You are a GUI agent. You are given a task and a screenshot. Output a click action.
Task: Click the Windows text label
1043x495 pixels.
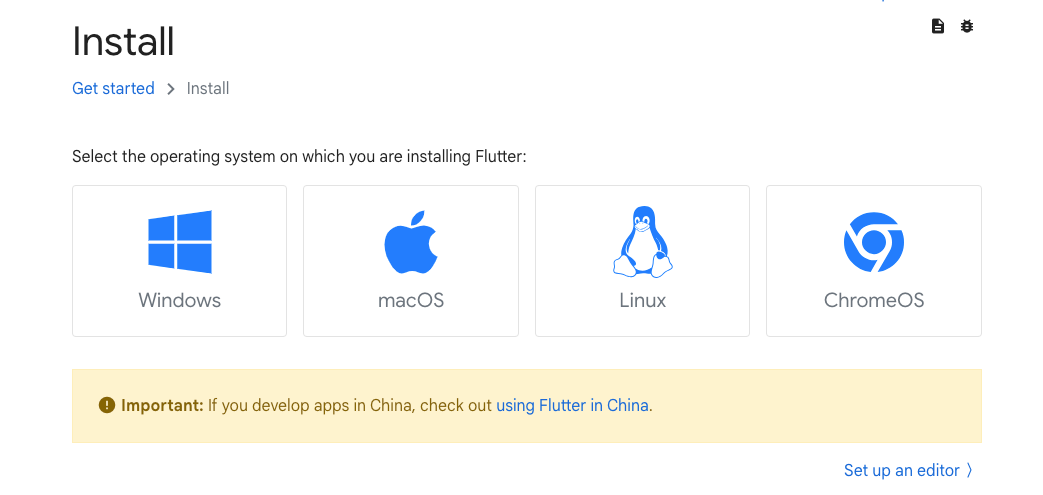[180, 300]
